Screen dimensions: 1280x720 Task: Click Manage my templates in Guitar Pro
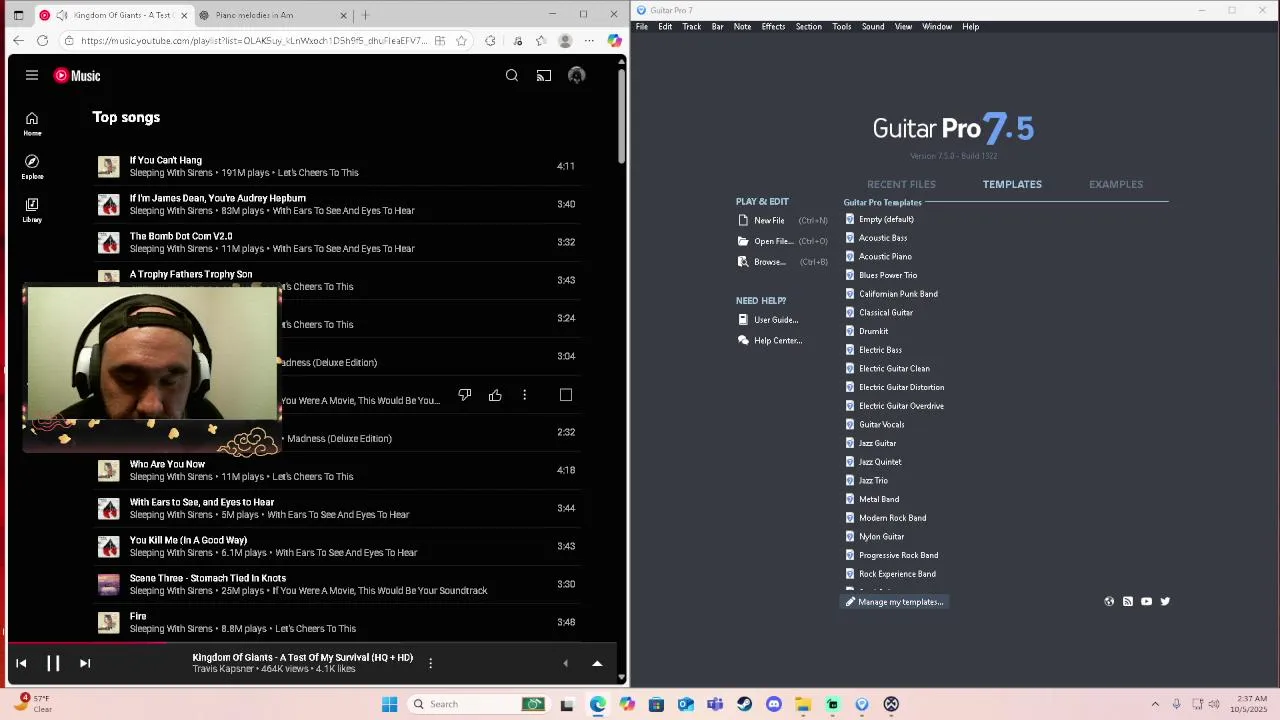coord(894,602)
